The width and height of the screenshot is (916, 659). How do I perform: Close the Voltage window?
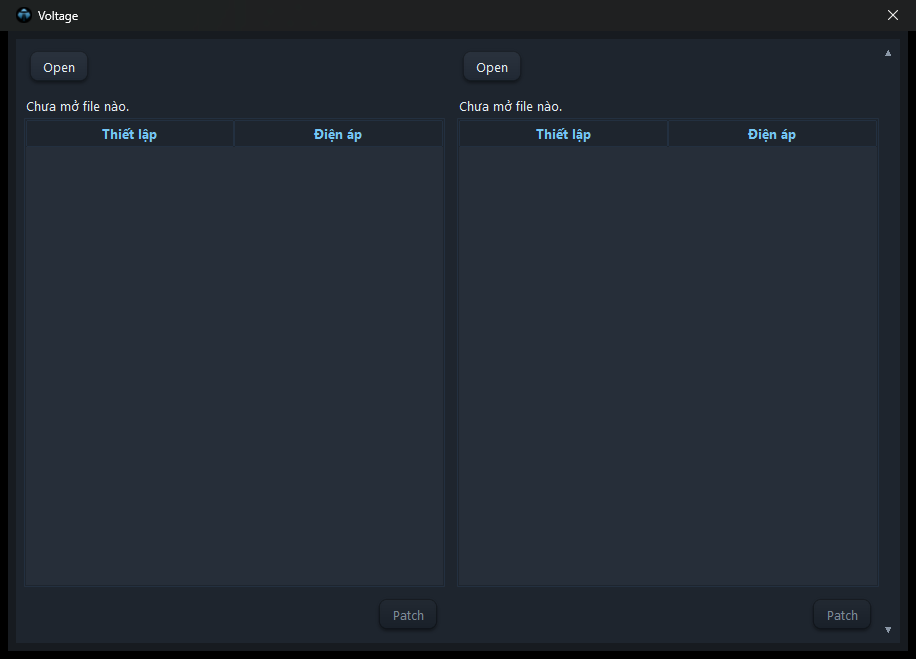coord(893,15)
